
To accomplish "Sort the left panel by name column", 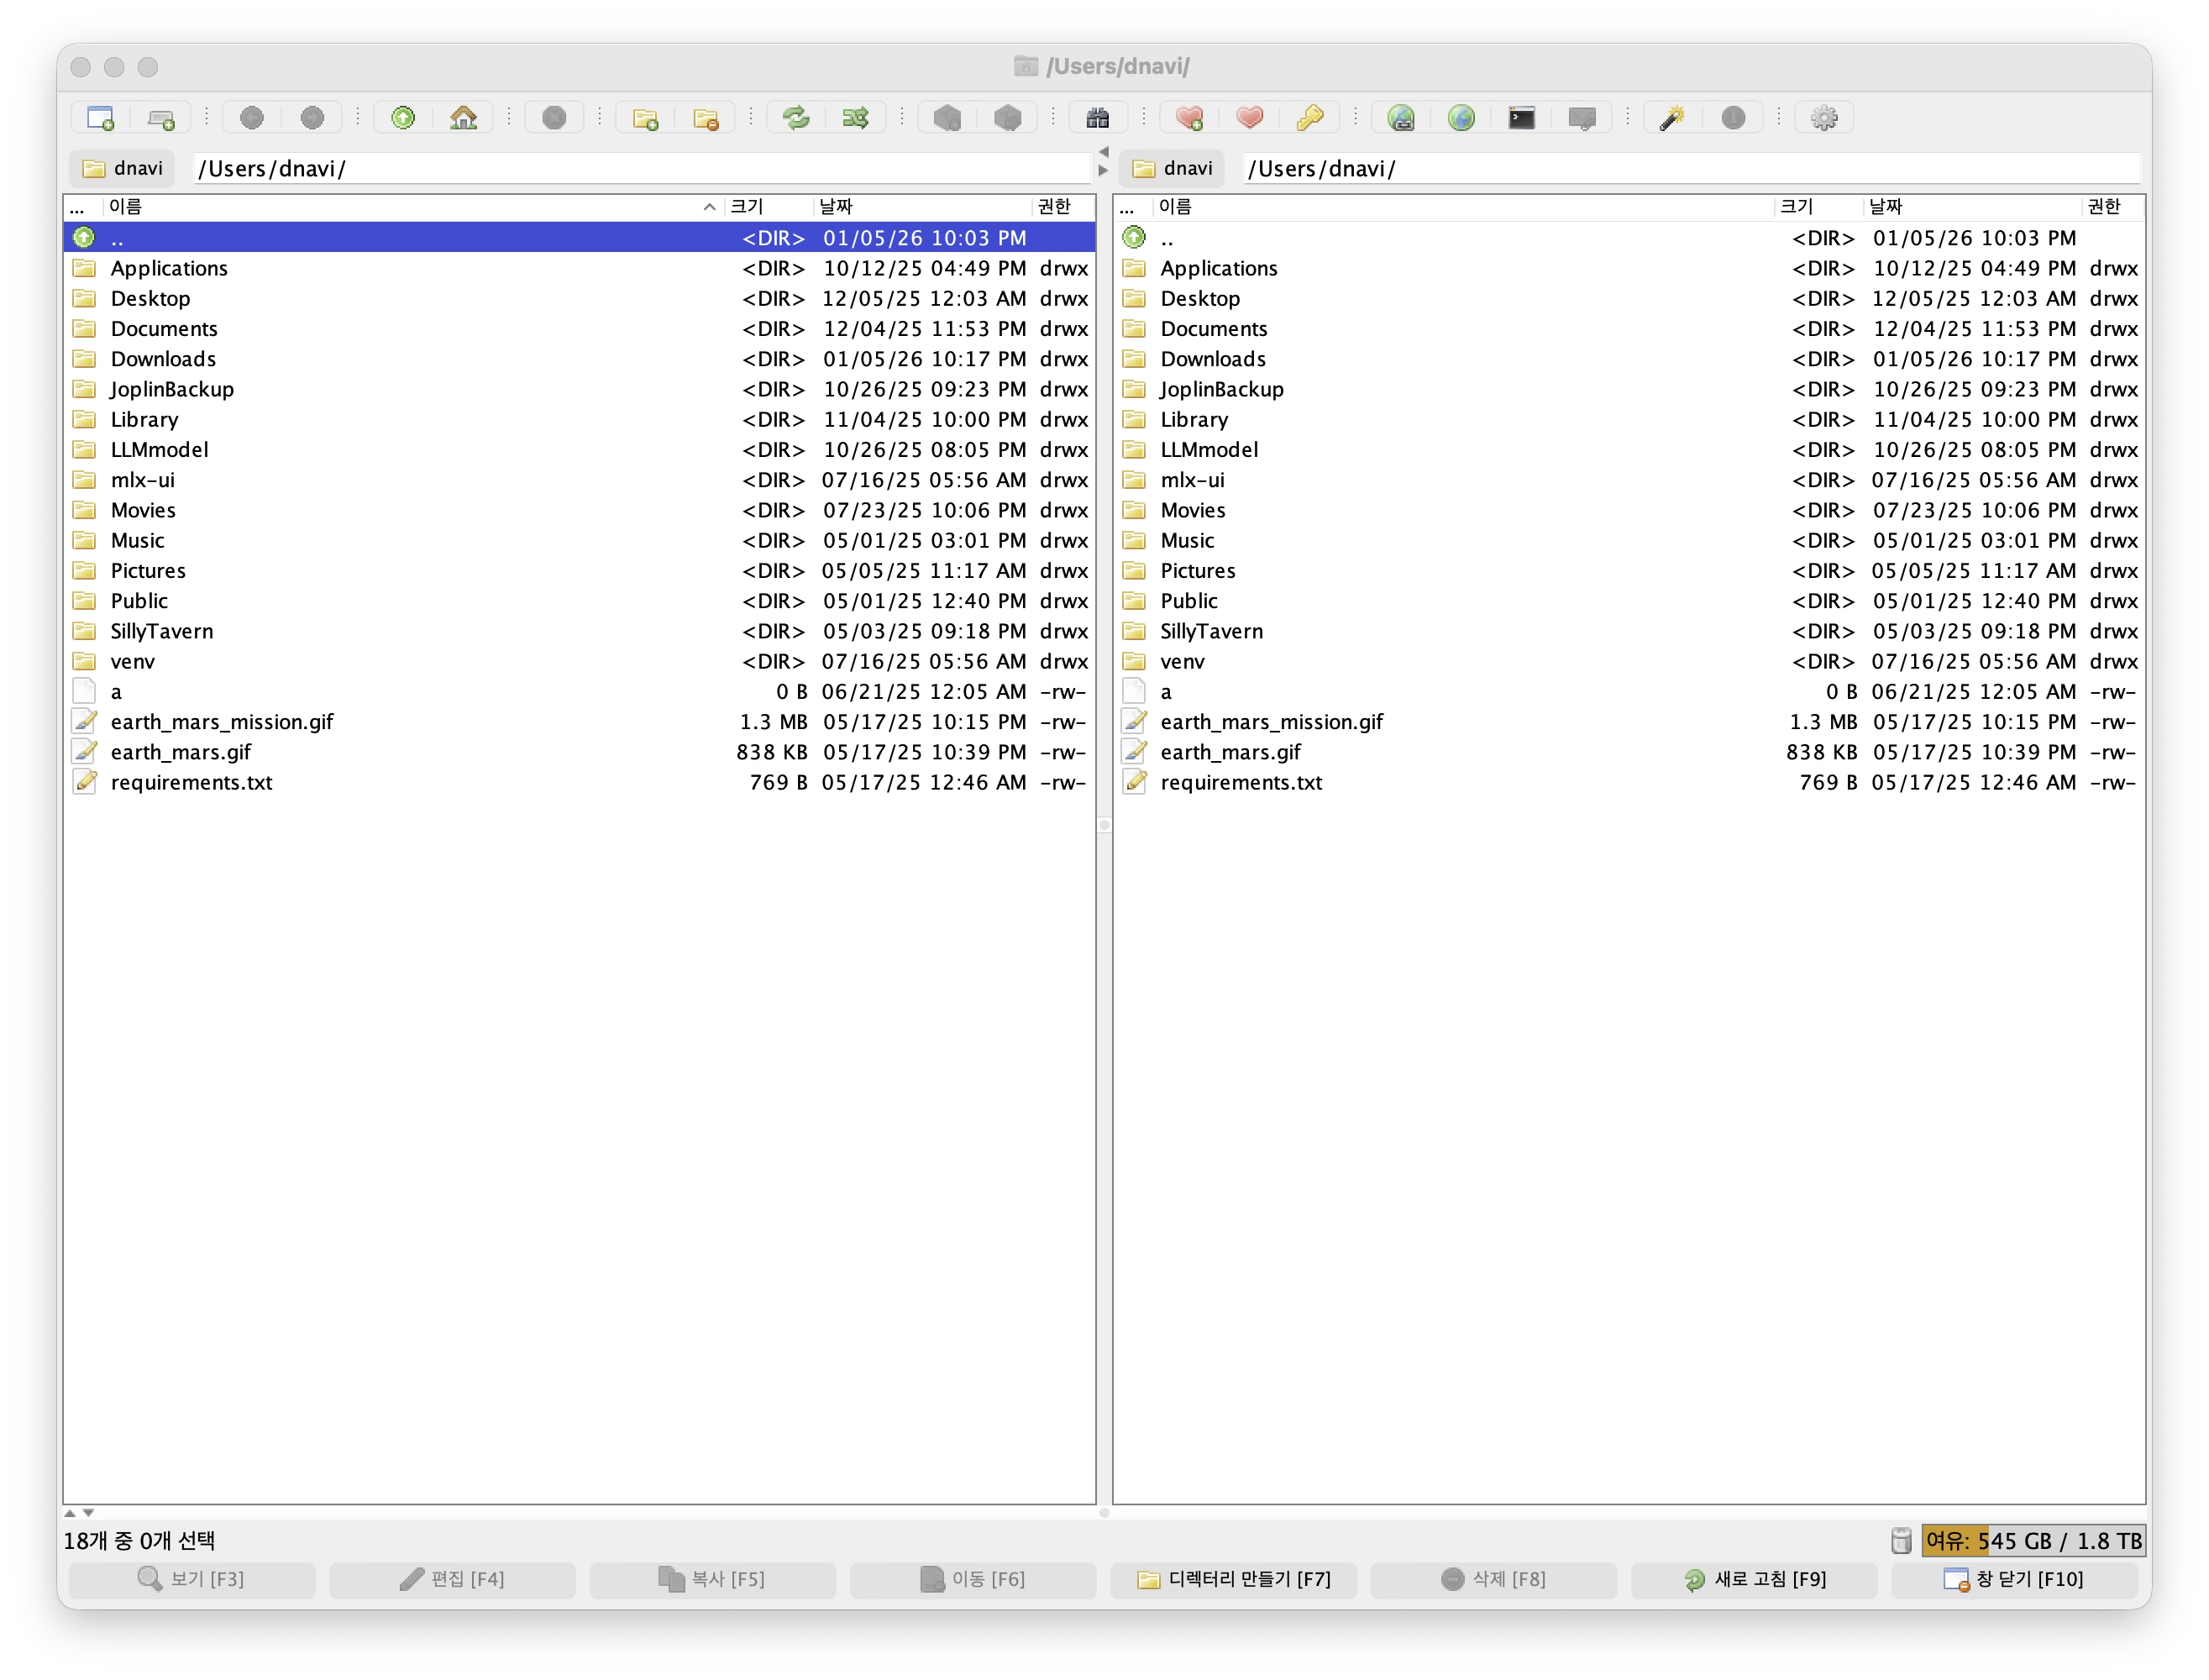I will click(127, 207).
